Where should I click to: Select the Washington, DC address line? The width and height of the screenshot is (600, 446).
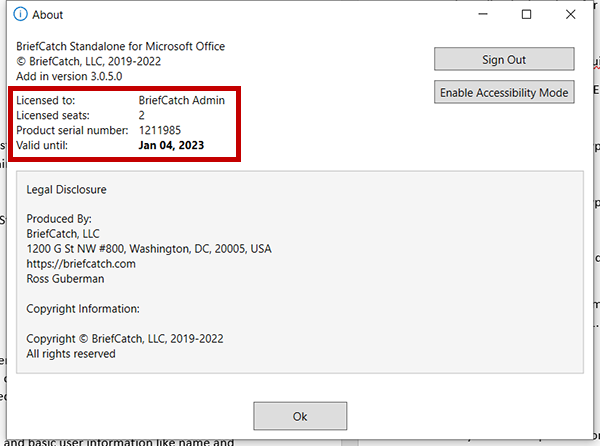click(x=149, y=249)
